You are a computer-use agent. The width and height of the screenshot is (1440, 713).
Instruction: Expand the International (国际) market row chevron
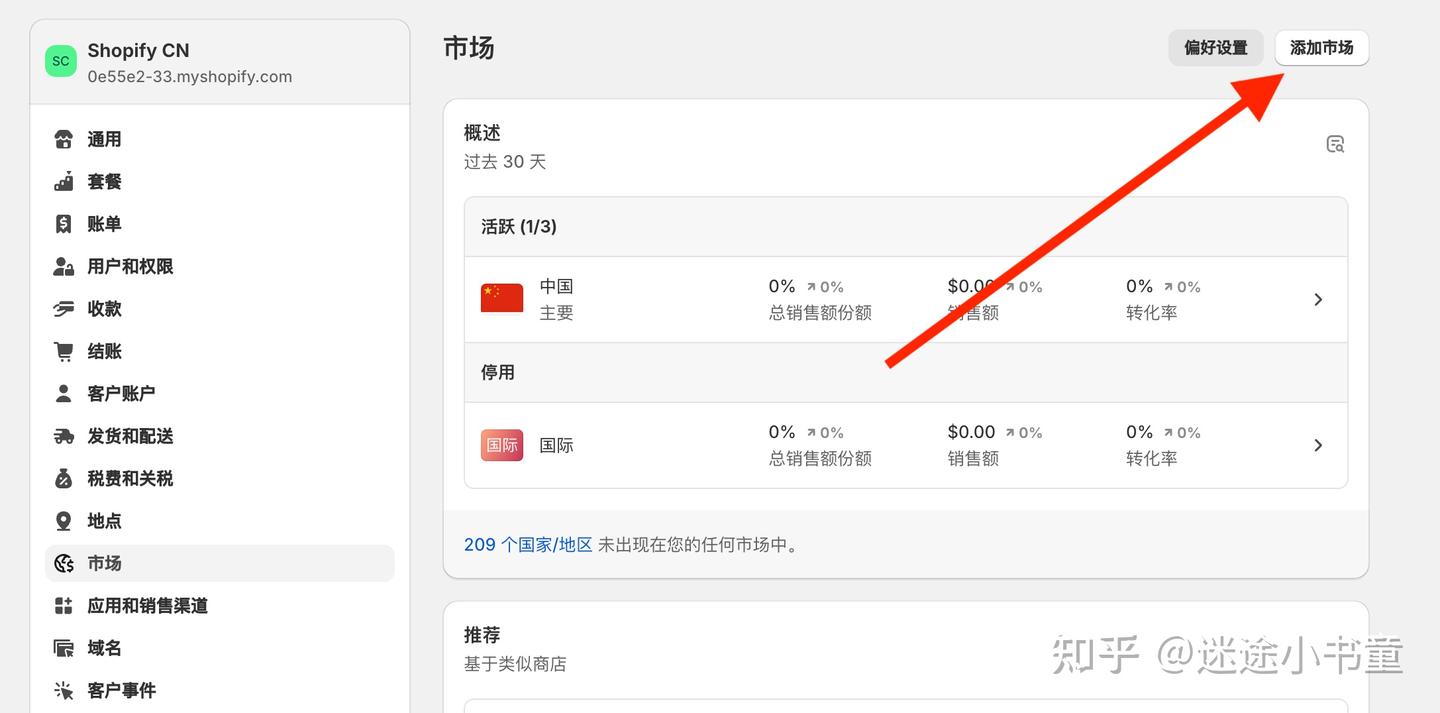[1318, 445]
